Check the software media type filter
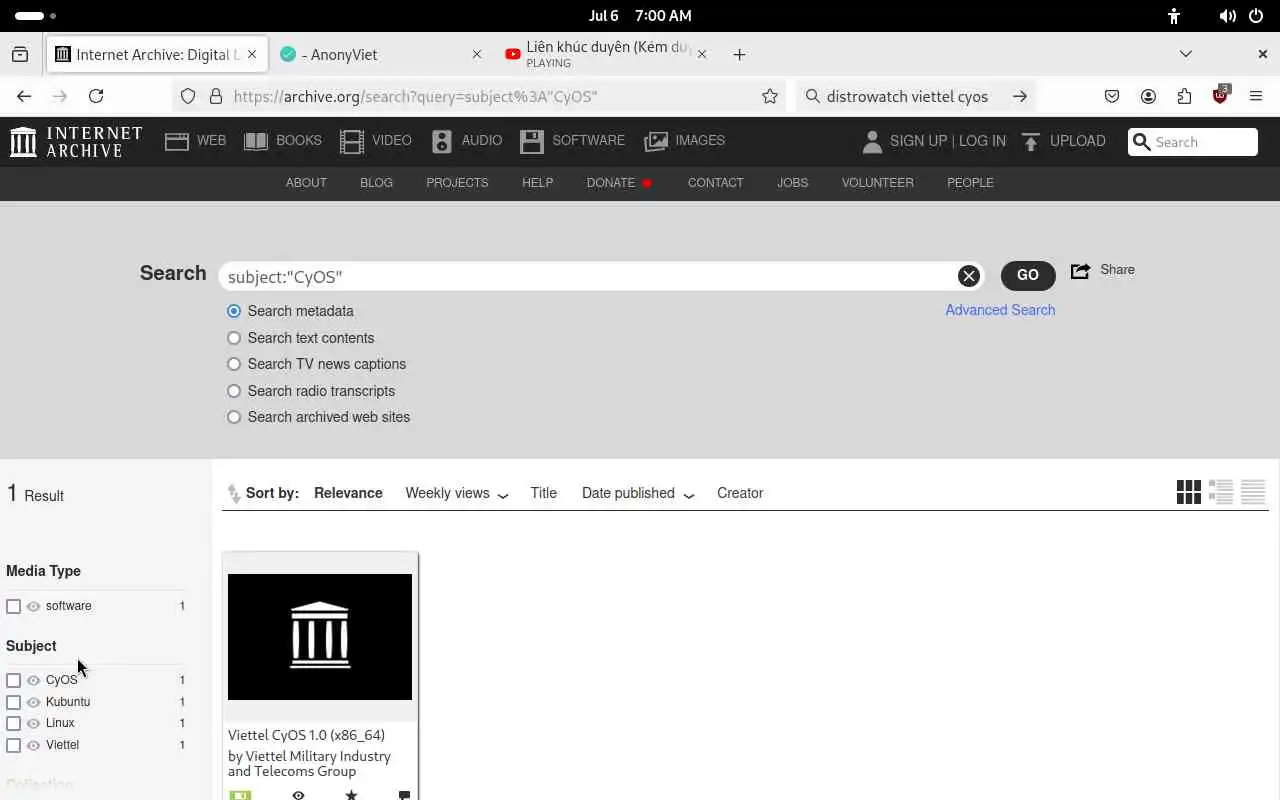 tap(13, 606)
